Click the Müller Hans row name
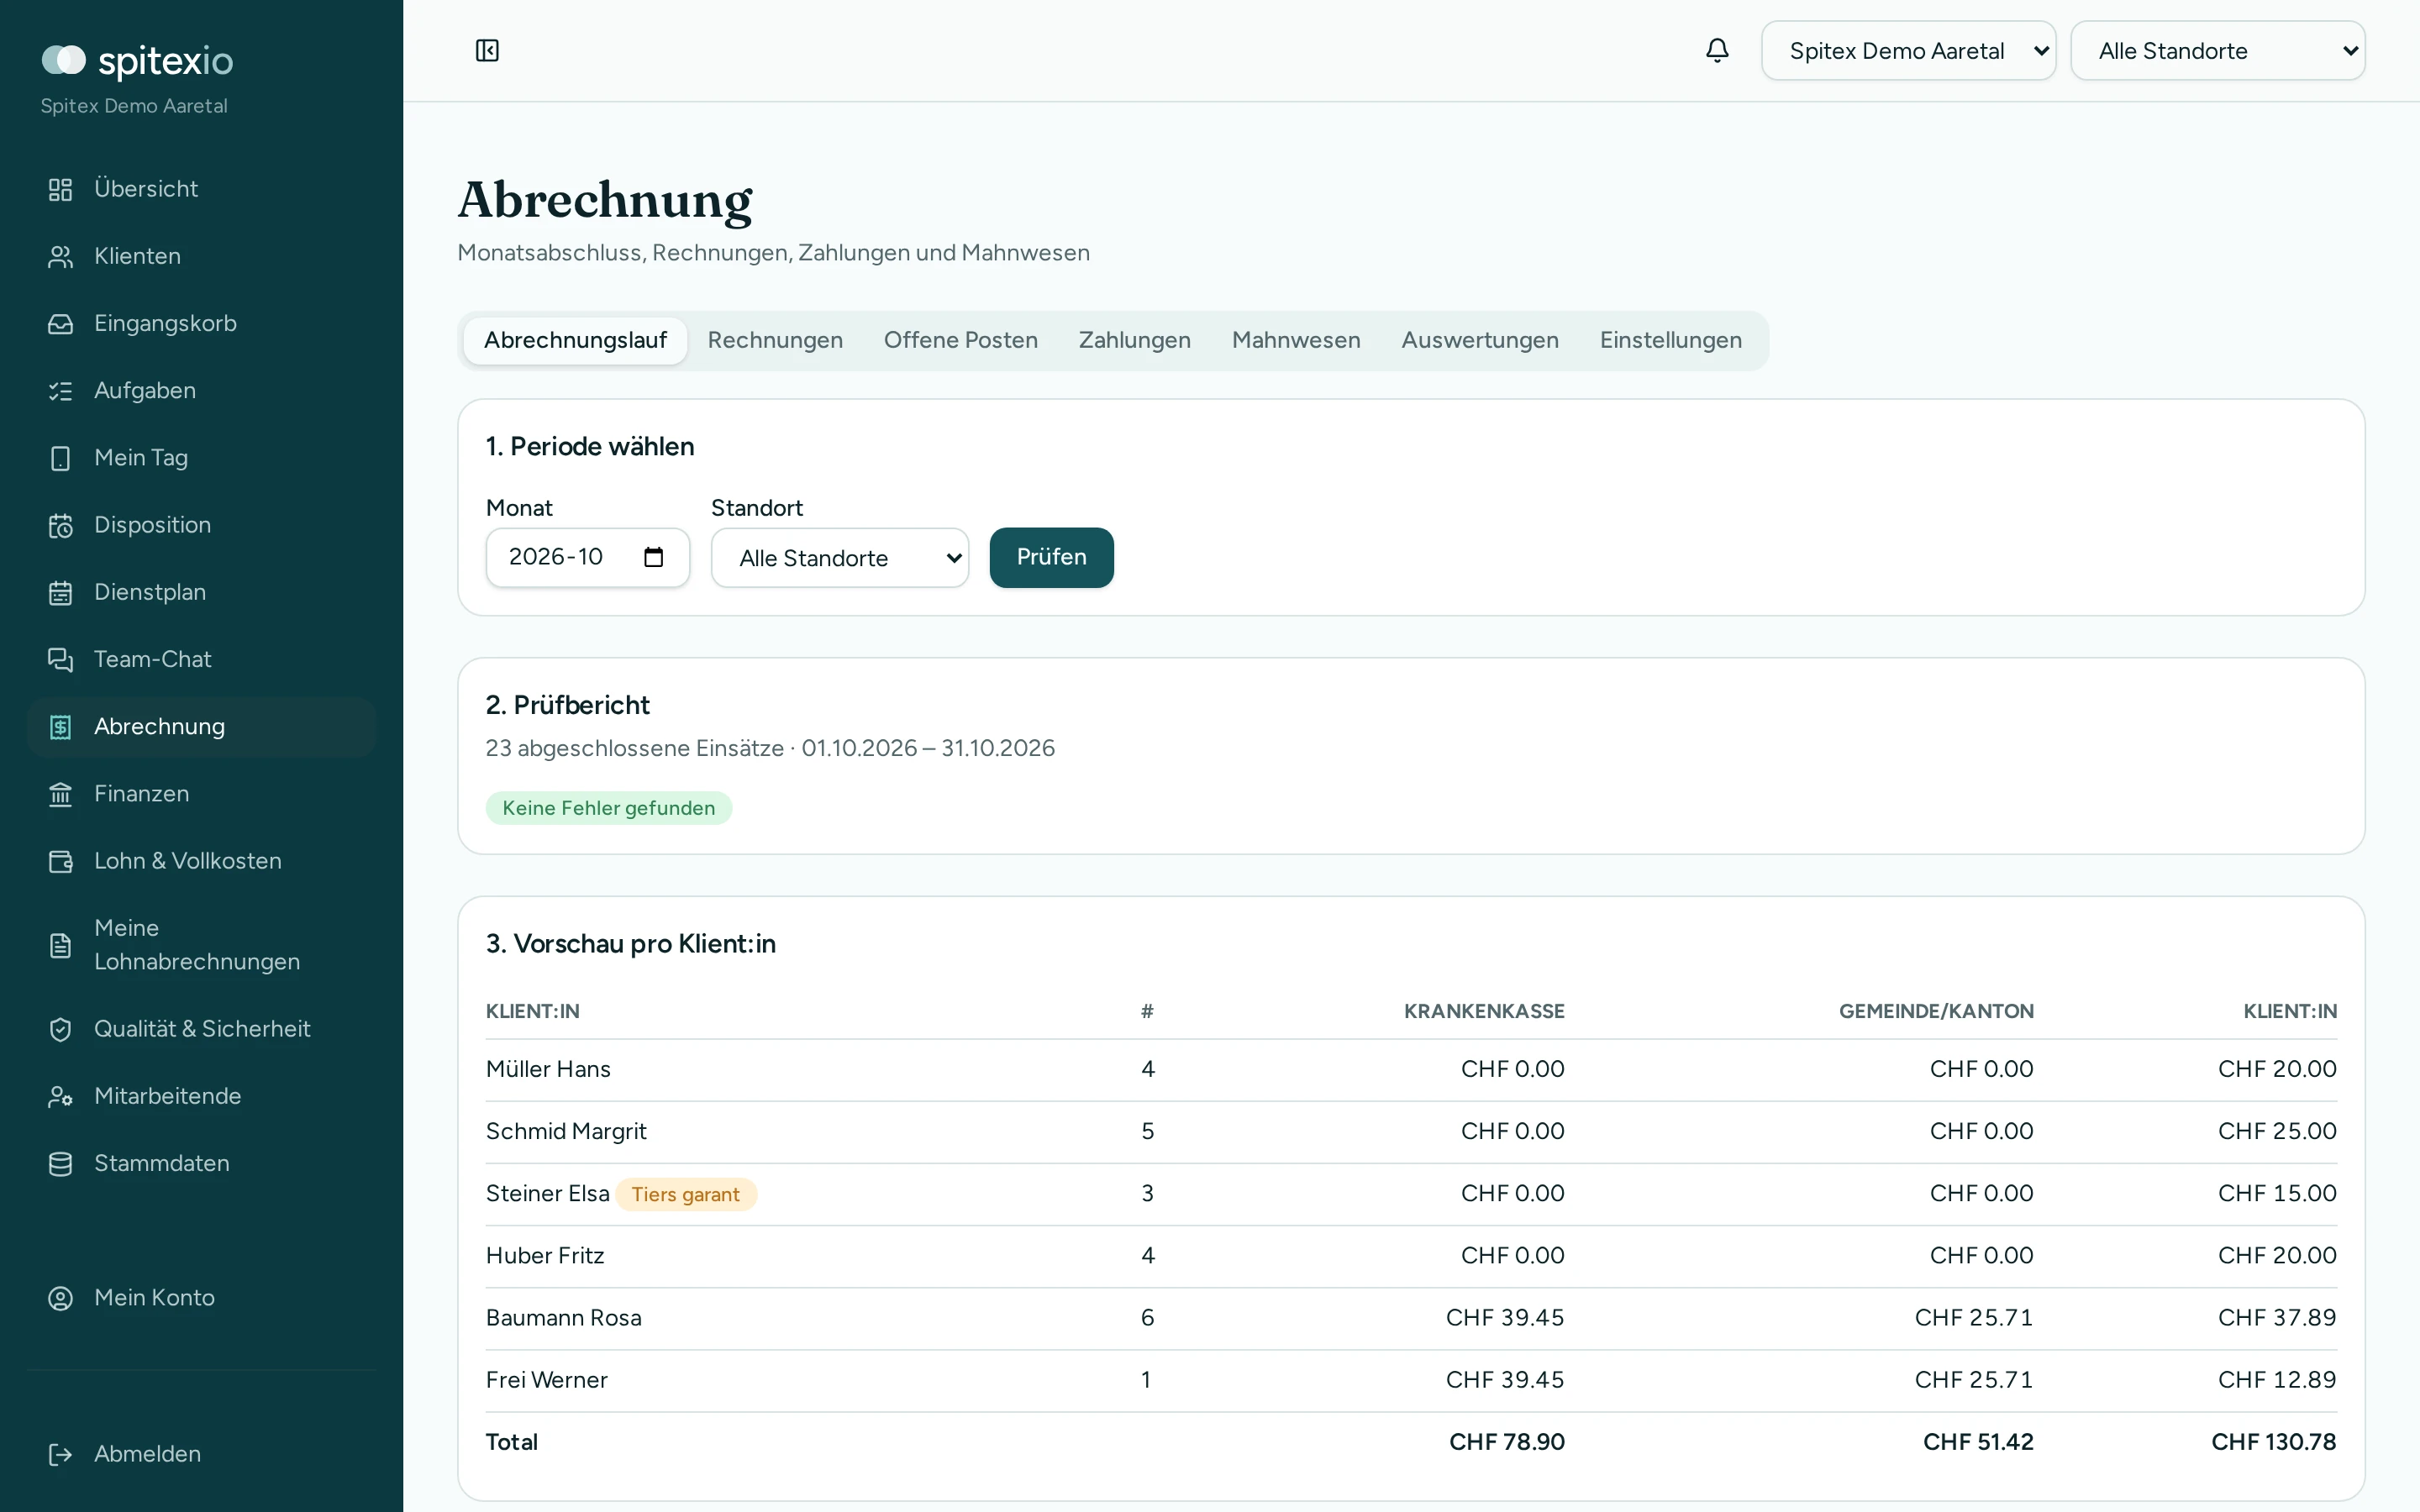The image size is (2420, 1512). click(x=548, y=1068)
